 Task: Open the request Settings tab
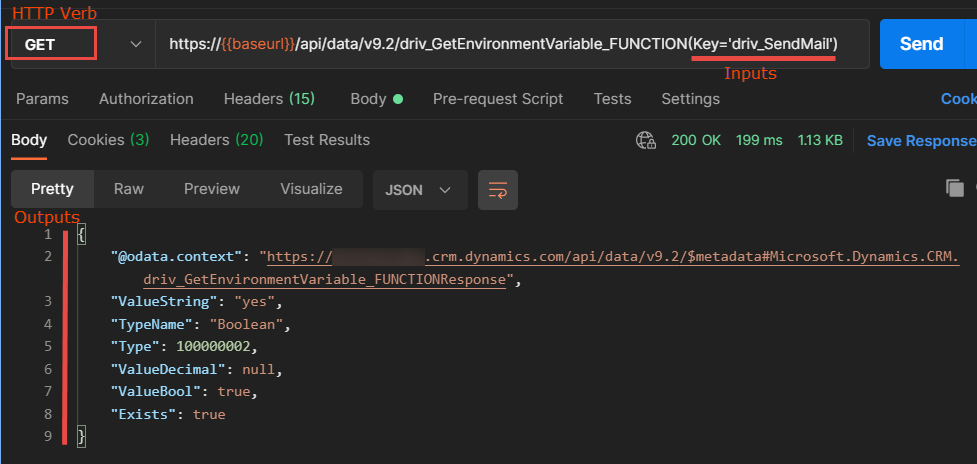(690, 99)
